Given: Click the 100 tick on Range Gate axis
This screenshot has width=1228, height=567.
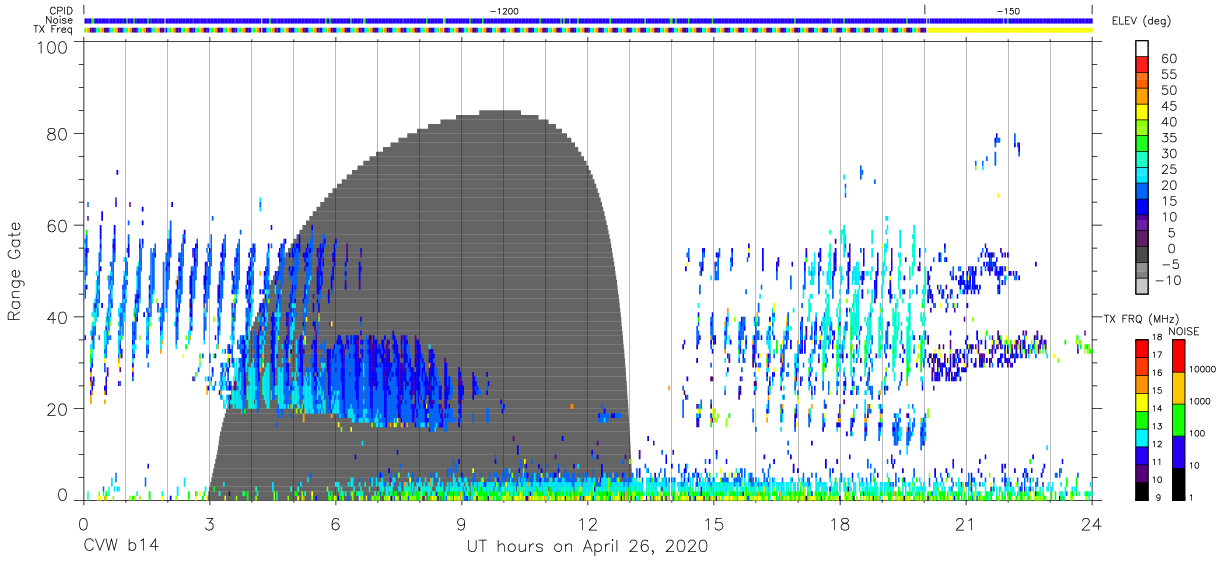Looking at the screenshot, I should click(52, 47).
